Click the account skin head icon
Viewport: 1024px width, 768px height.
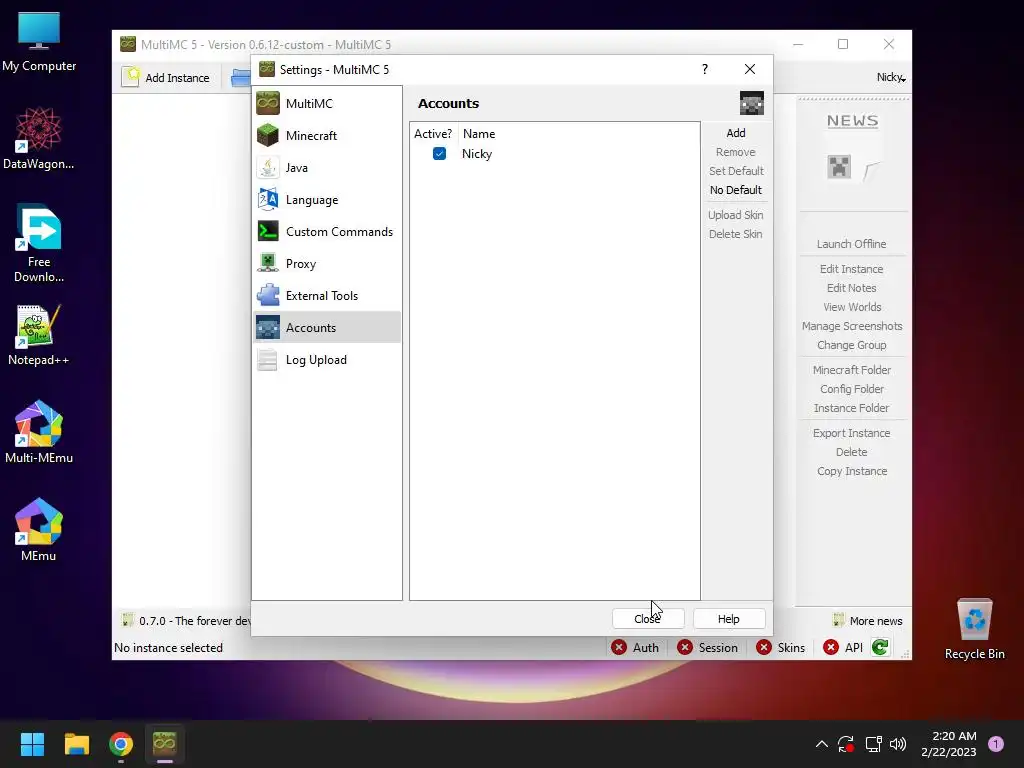tap(752, 103)
